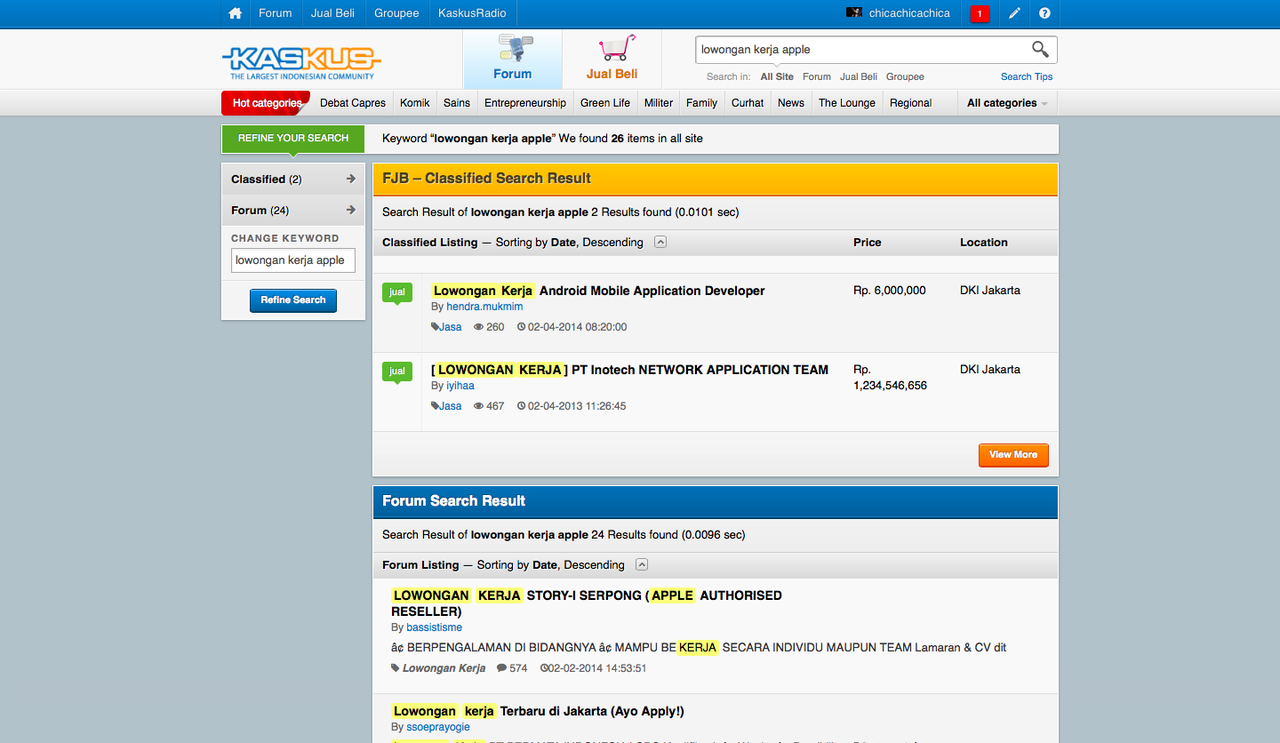Image resolution: width=1280 pixels, height=743 pixels.
Task: Sort classified listing by Date
Action: [563, 242]
